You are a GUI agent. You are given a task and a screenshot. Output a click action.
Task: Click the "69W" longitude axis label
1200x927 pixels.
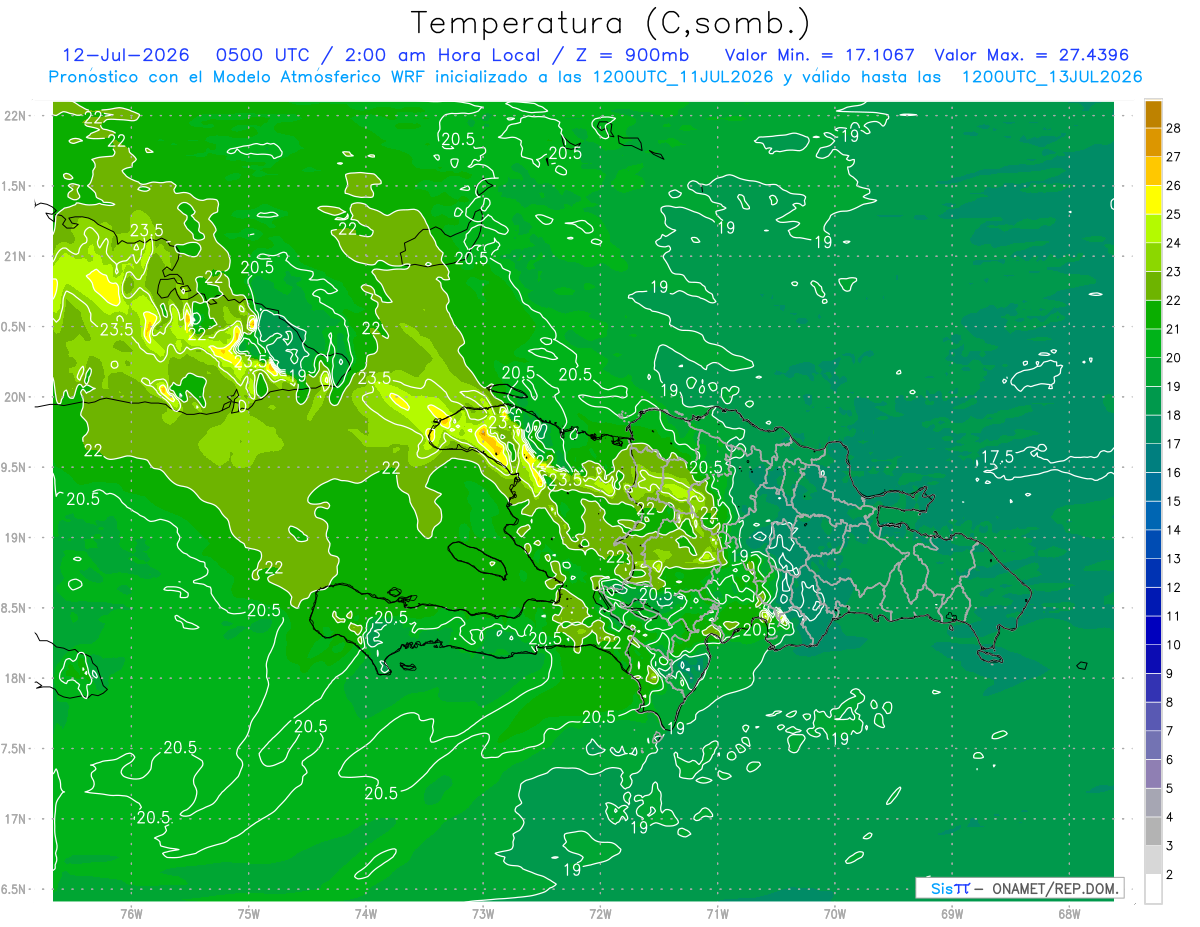(952, 914)
